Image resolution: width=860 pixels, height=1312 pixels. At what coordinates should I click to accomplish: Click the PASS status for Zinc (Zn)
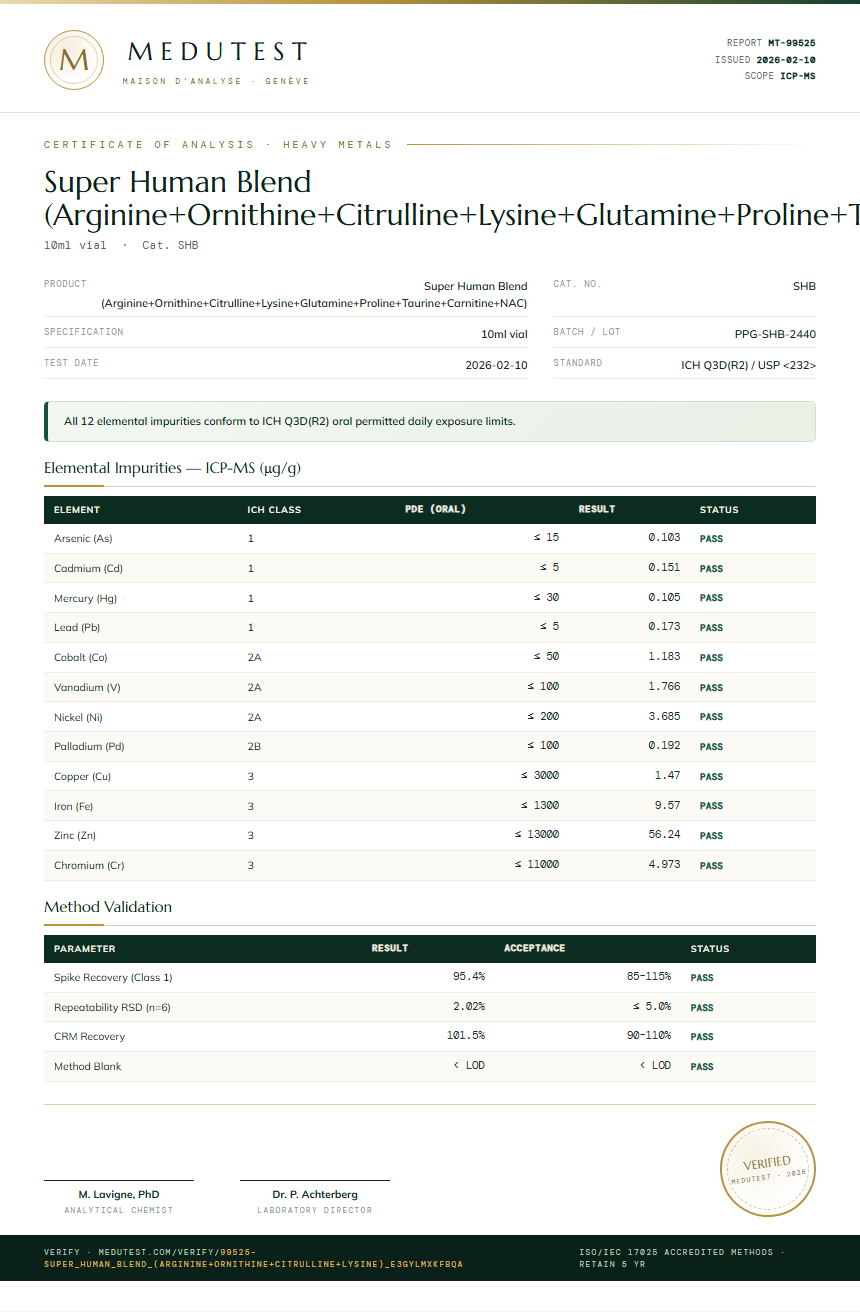point(711,836)
